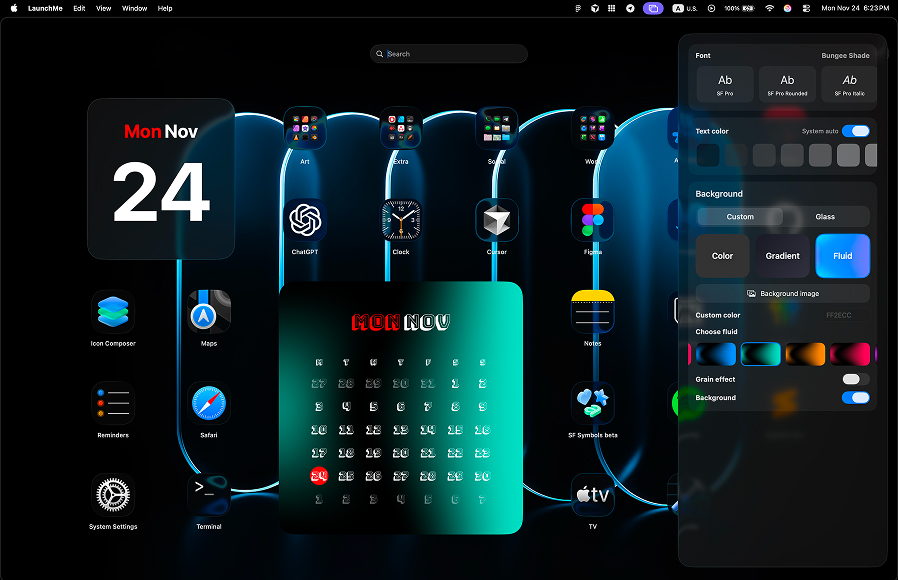Turn off the Background toggle
The height and width of the screenshot is (580, 898).
tap(855, 397)
